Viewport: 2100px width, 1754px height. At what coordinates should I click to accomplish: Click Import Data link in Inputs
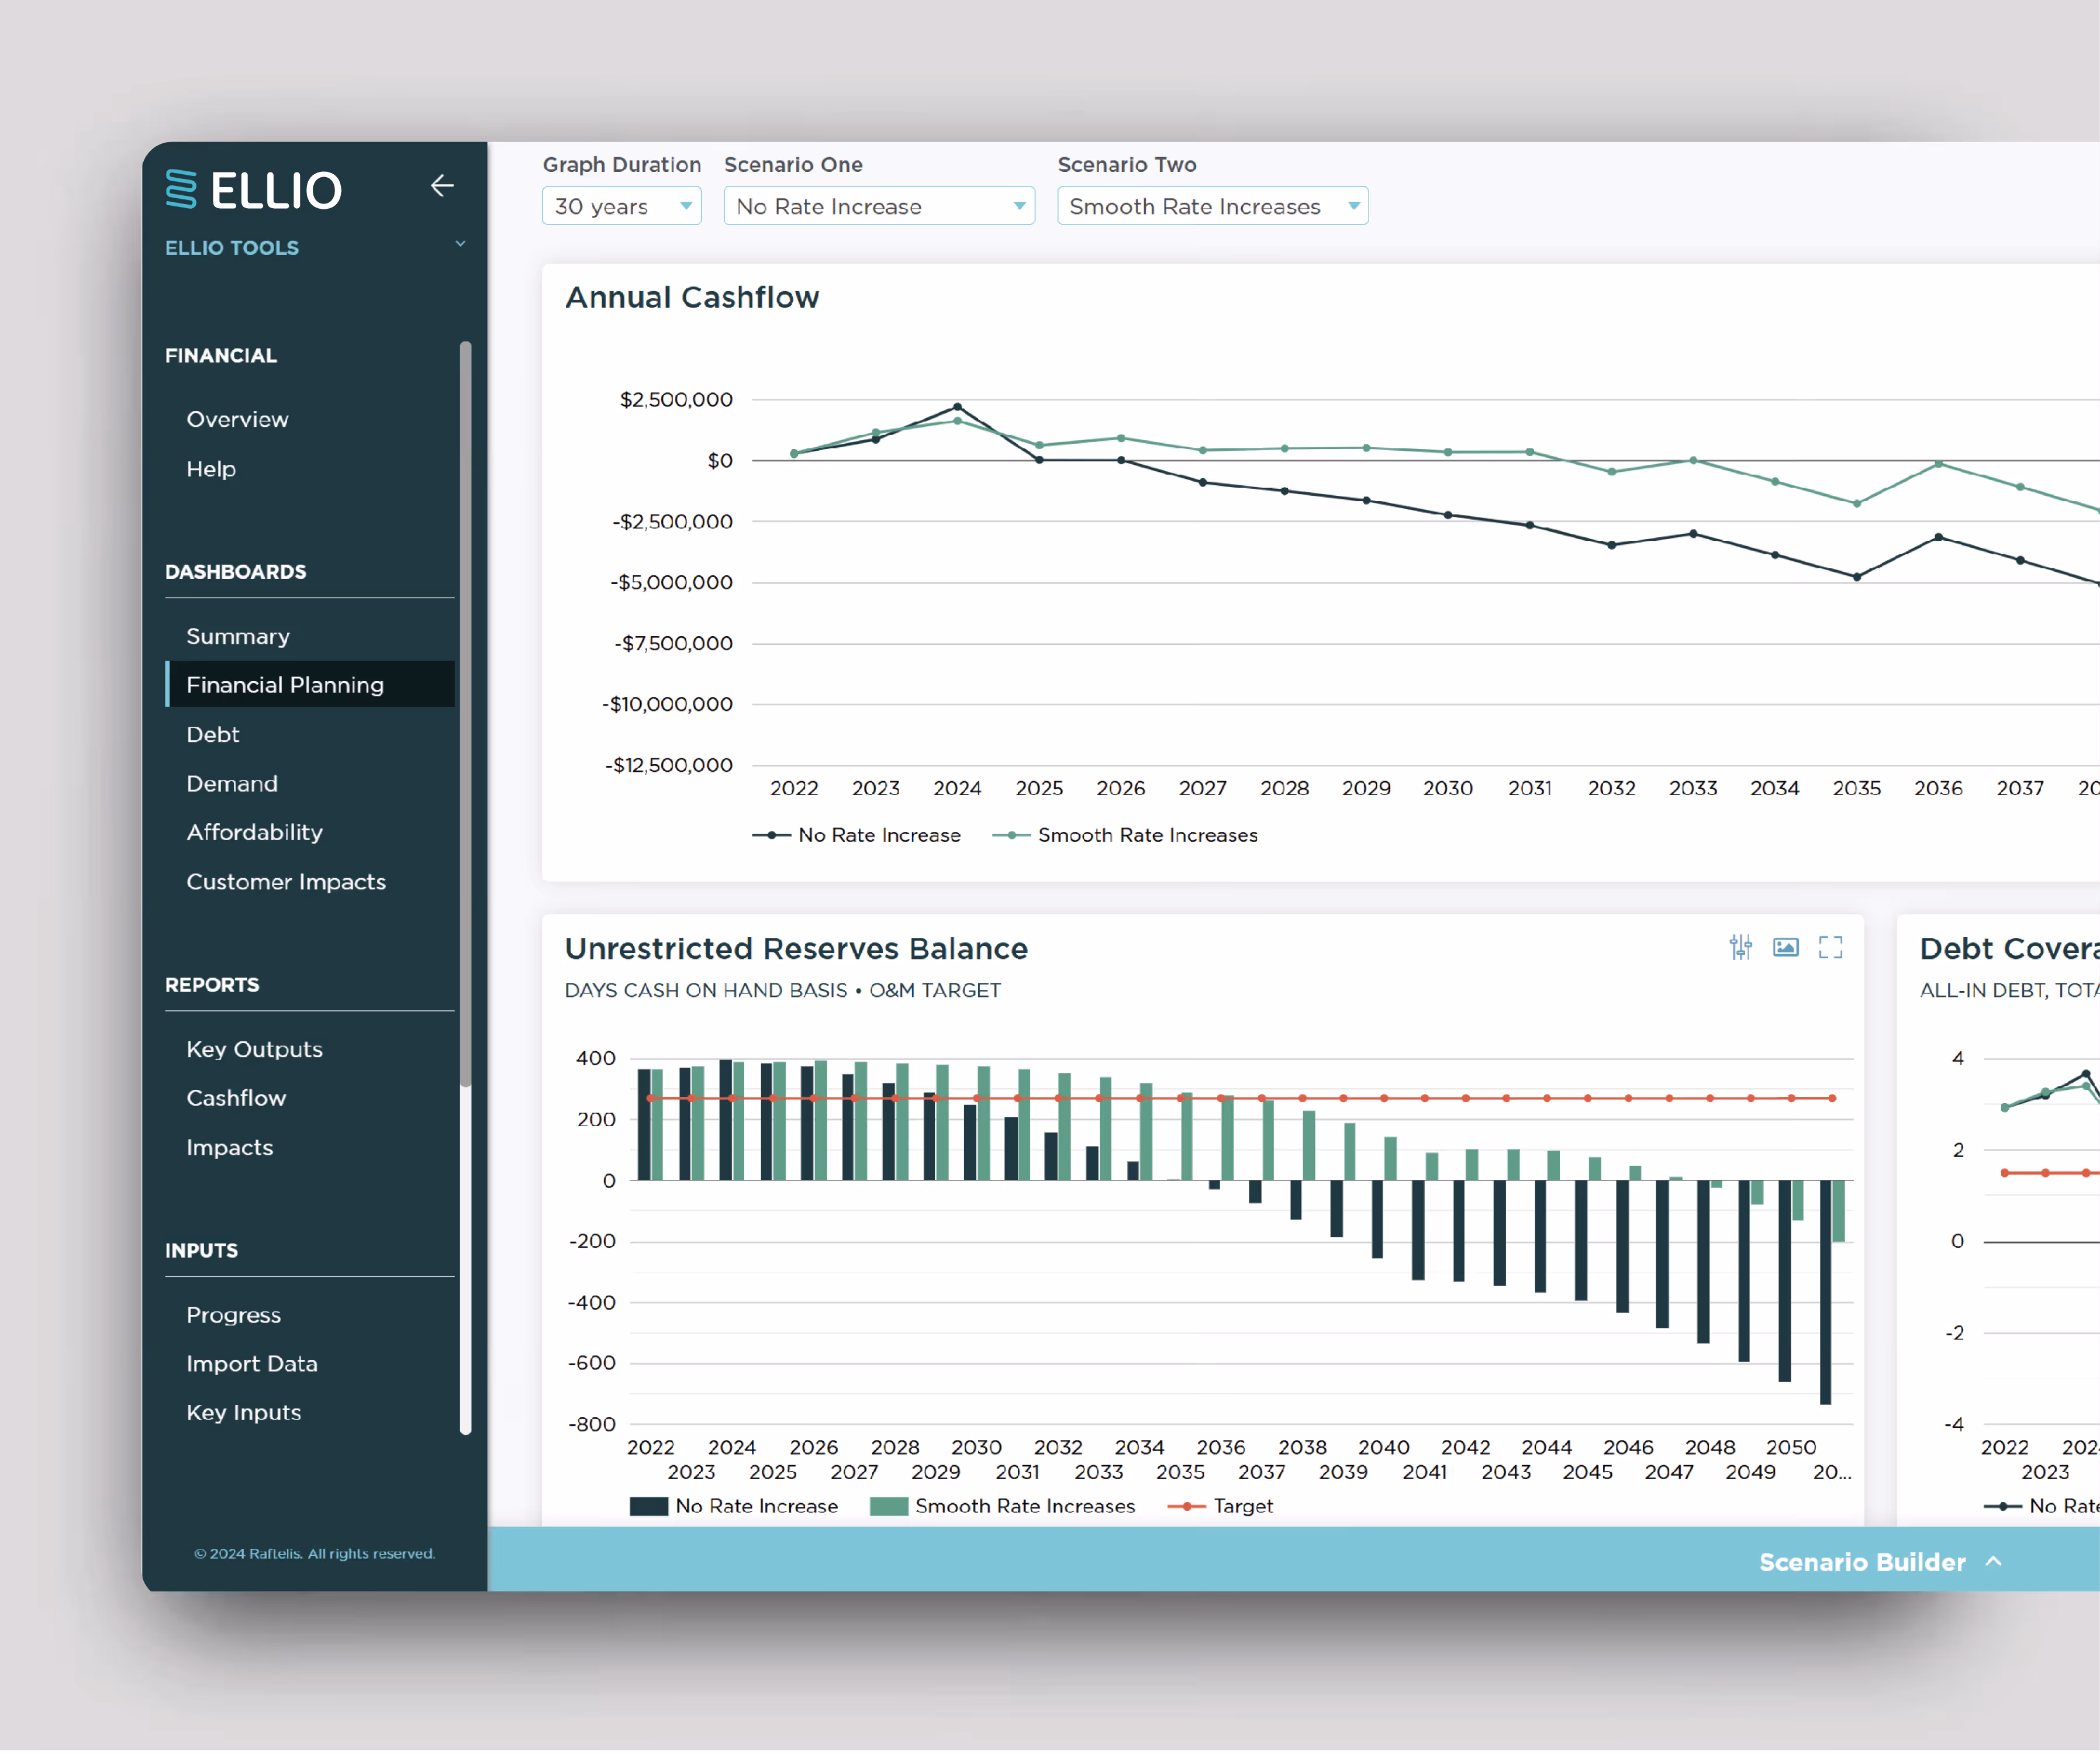coord(252,1365)
